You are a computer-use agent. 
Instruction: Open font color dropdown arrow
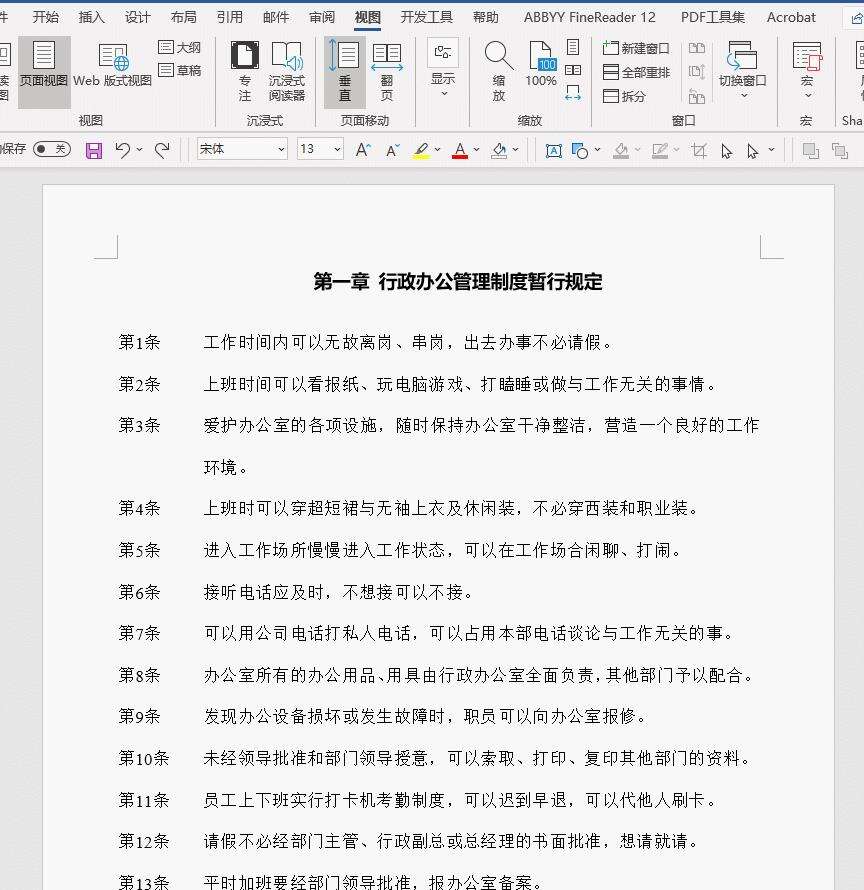click(476, 150)
